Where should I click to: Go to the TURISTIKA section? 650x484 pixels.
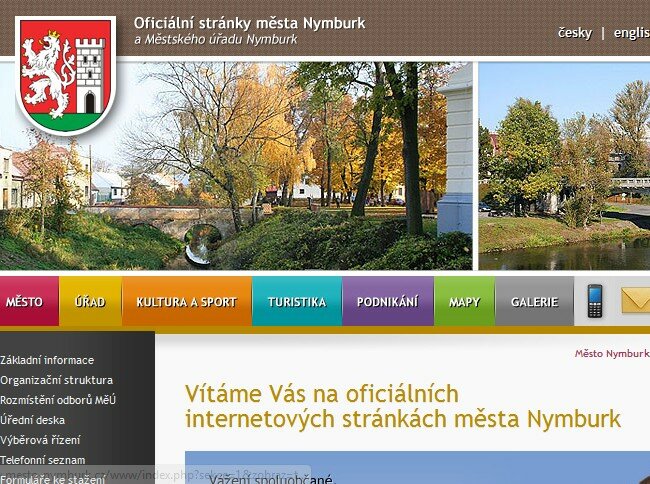click(297, 301)
